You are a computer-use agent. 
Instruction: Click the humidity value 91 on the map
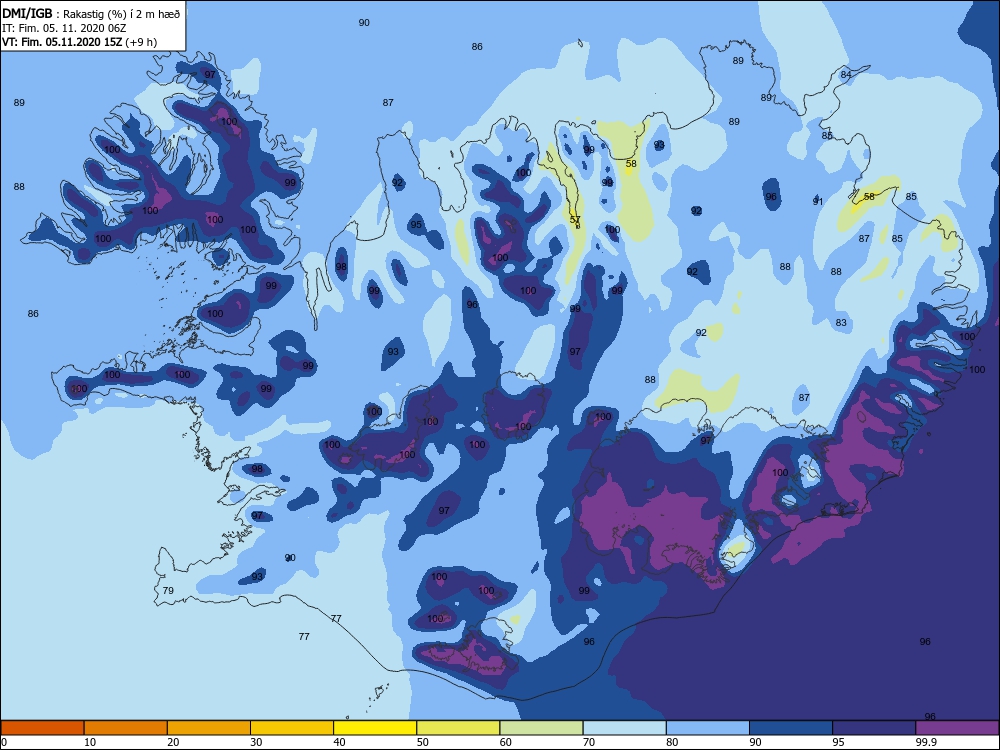tap(818, 202)
